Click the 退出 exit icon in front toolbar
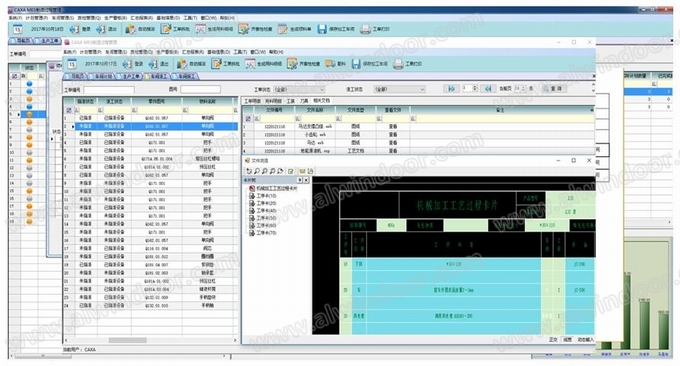 (153, 64)
